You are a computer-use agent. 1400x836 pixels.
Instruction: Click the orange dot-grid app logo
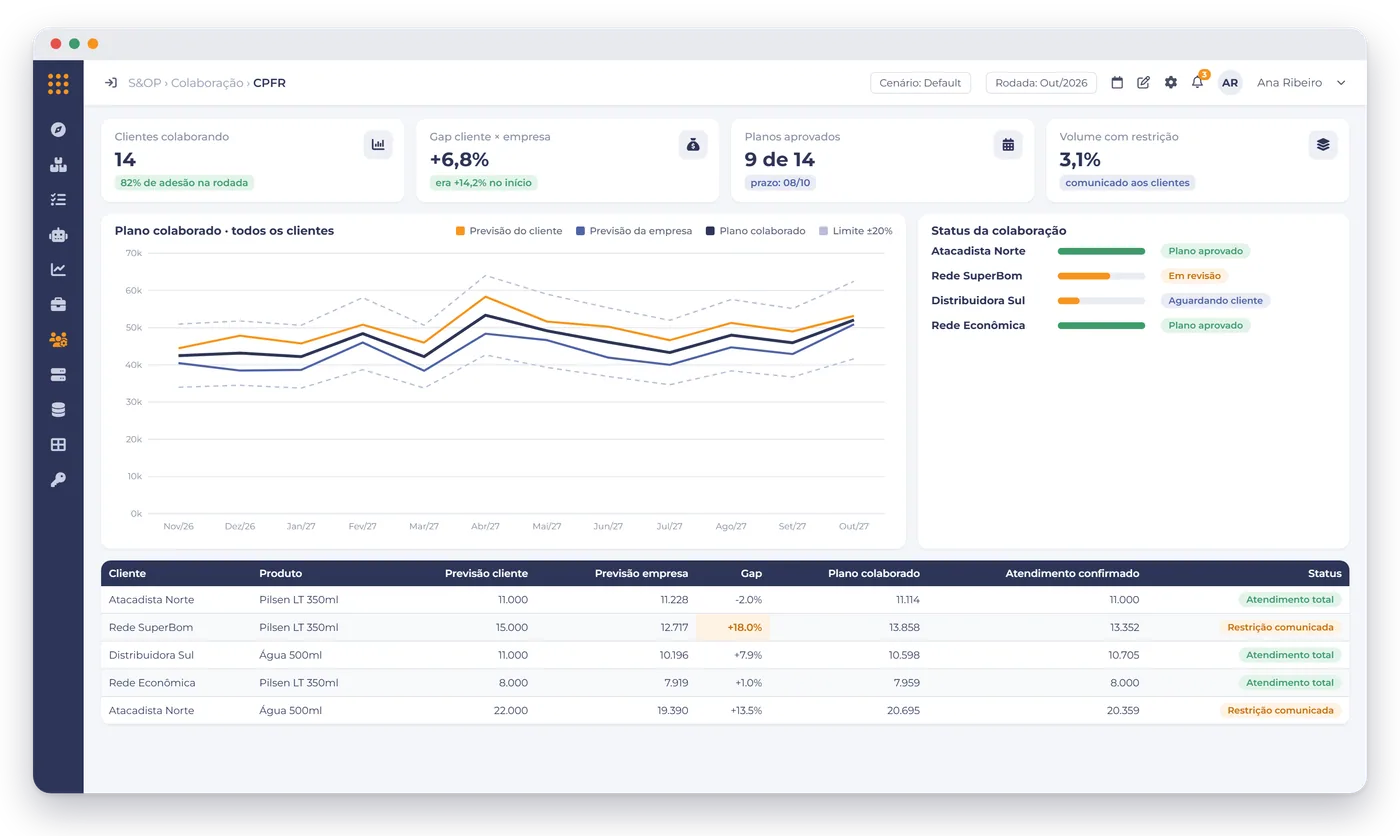tap(58, 84)
